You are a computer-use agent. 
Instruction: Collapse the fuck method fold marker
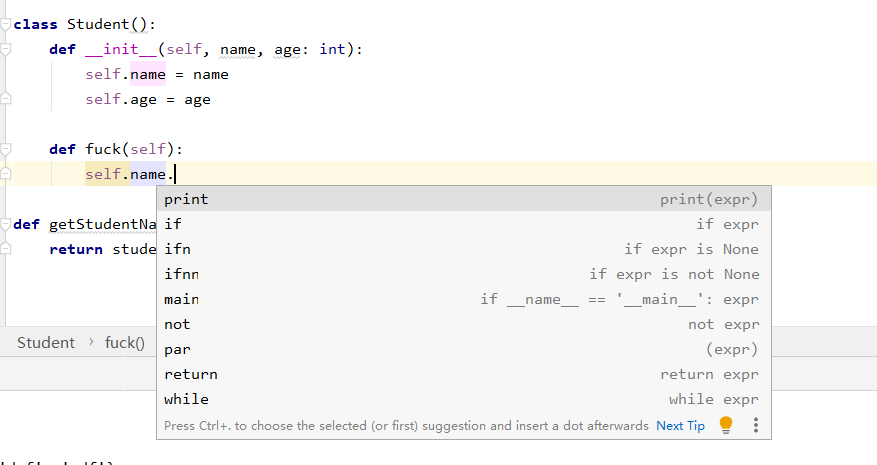pyautogui.click(x=6, y=149)
